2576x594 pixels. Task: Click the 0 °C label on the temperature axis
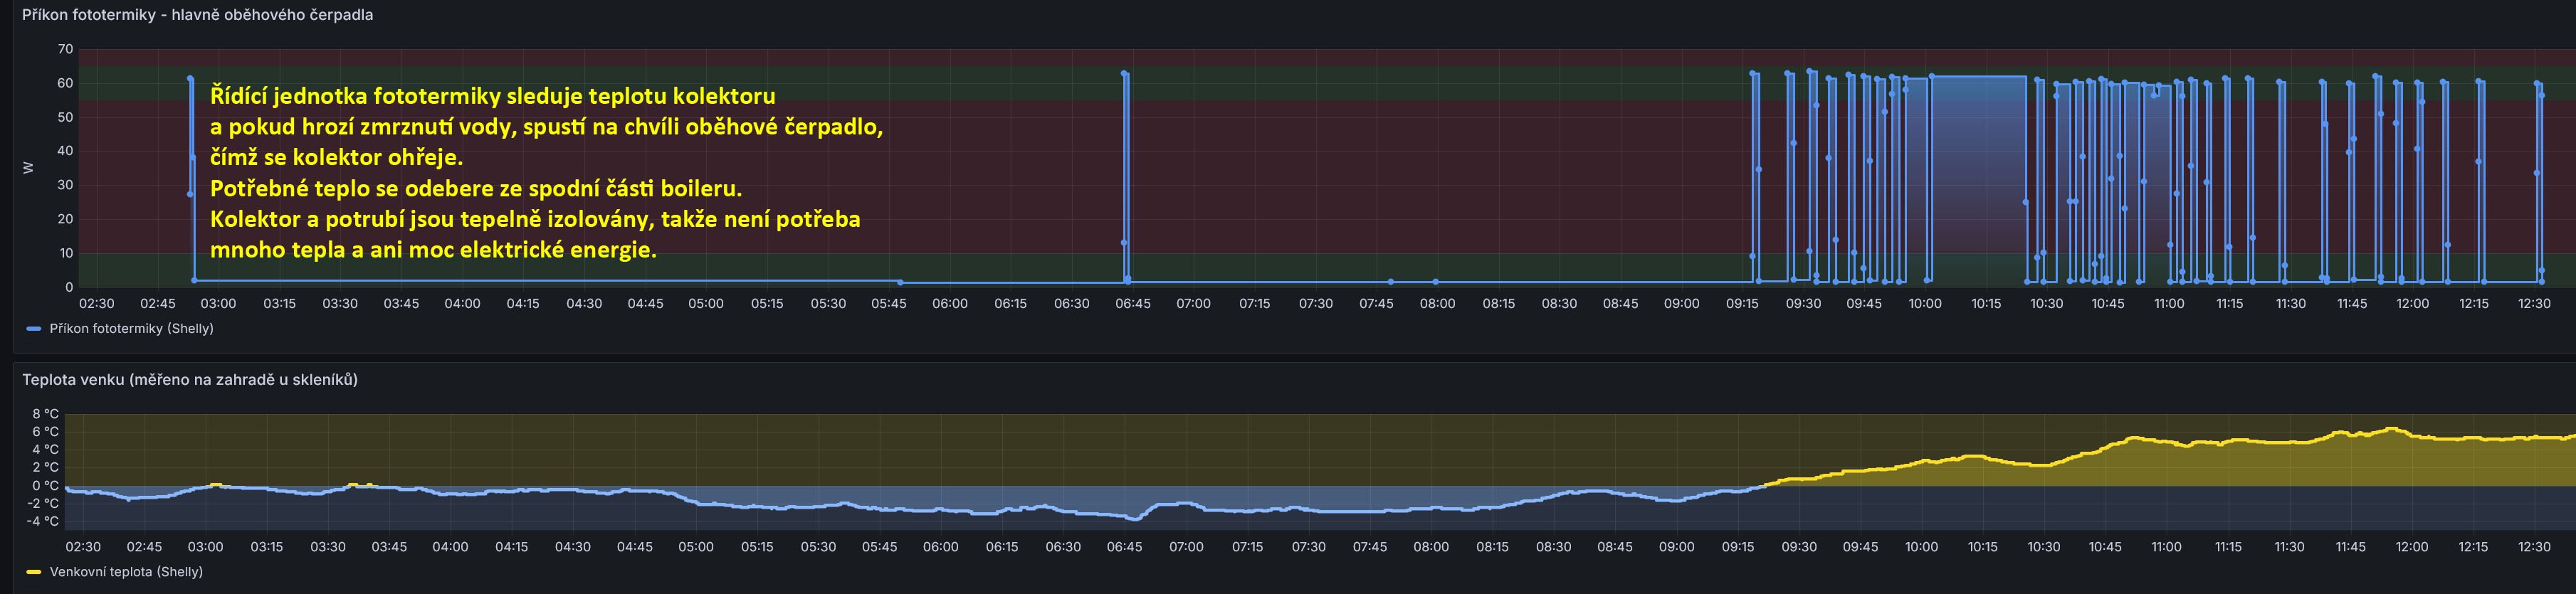46,486
